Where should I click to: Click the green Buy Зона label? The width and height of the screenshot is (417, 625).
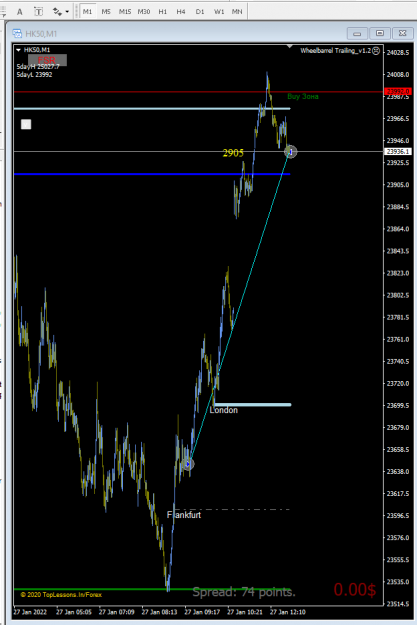pyautogui.click(x=303, y=96)
